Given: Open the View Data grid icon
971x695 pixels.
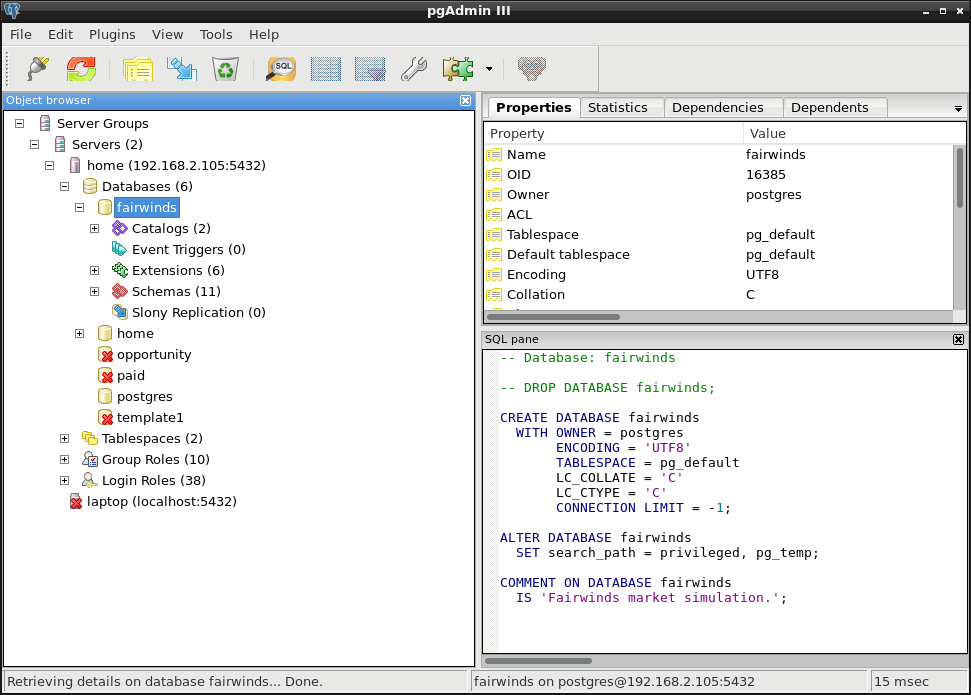Looking at the screenshot, I should pyautogui.click(x=325, y=68).
